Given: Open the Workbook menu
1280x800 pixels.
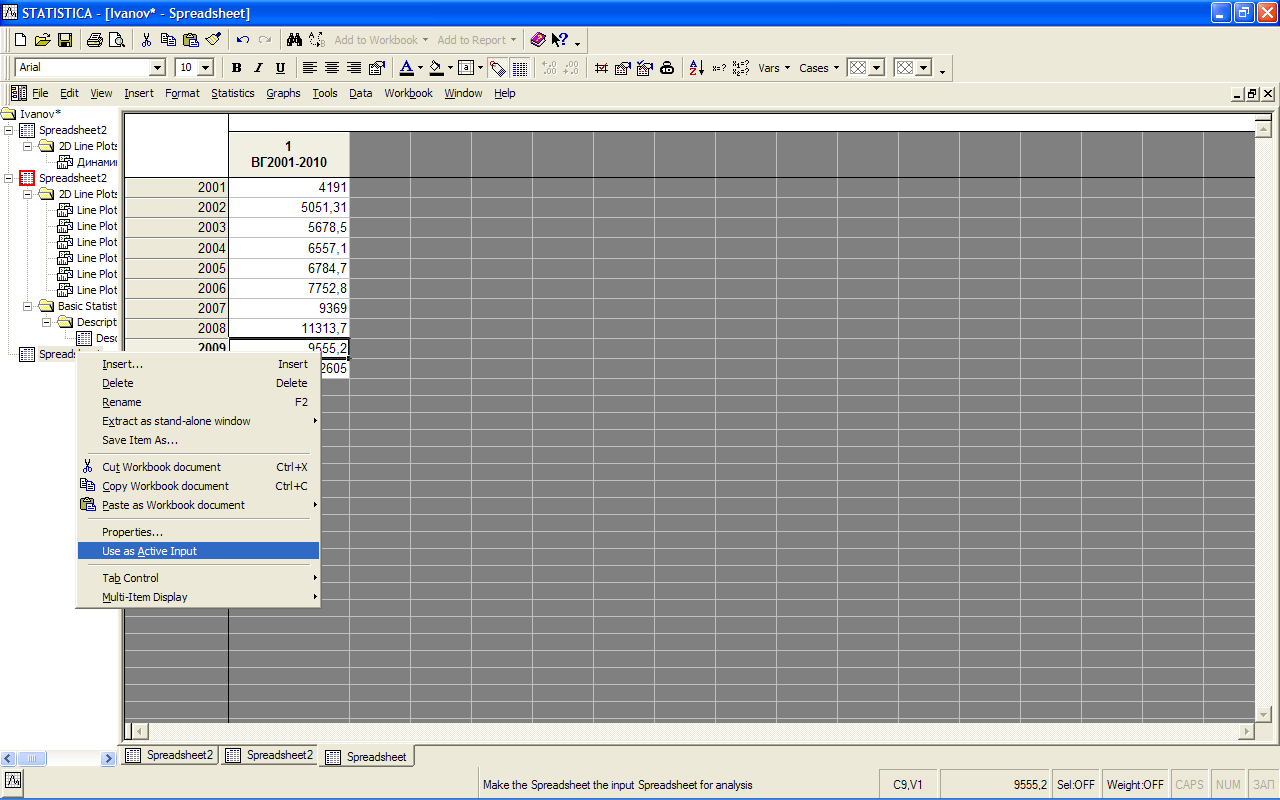Looking at the screenshot, I should tap(408, 93).
